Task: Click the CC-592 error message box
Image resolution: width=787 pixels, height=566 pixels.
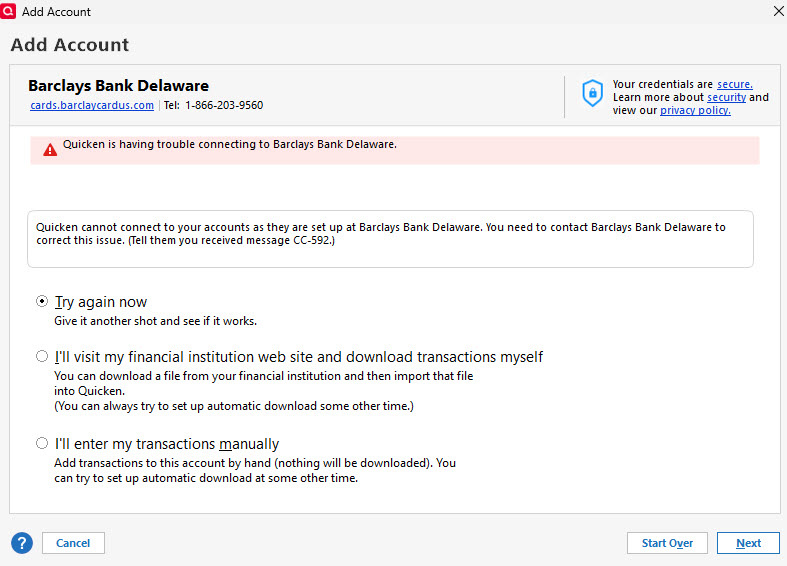Action: pos(390,238)
